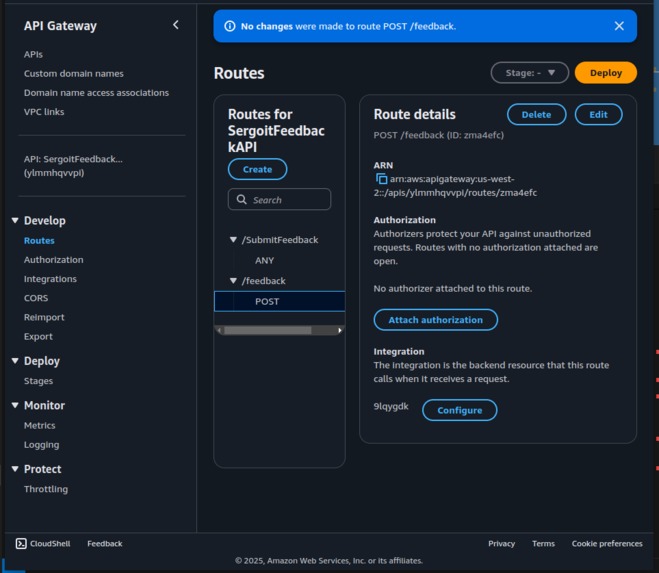Click the POST /feedback (ID: zma4efc) subtitle
Viewport: 659px width, 573px height.
(438, 135)
